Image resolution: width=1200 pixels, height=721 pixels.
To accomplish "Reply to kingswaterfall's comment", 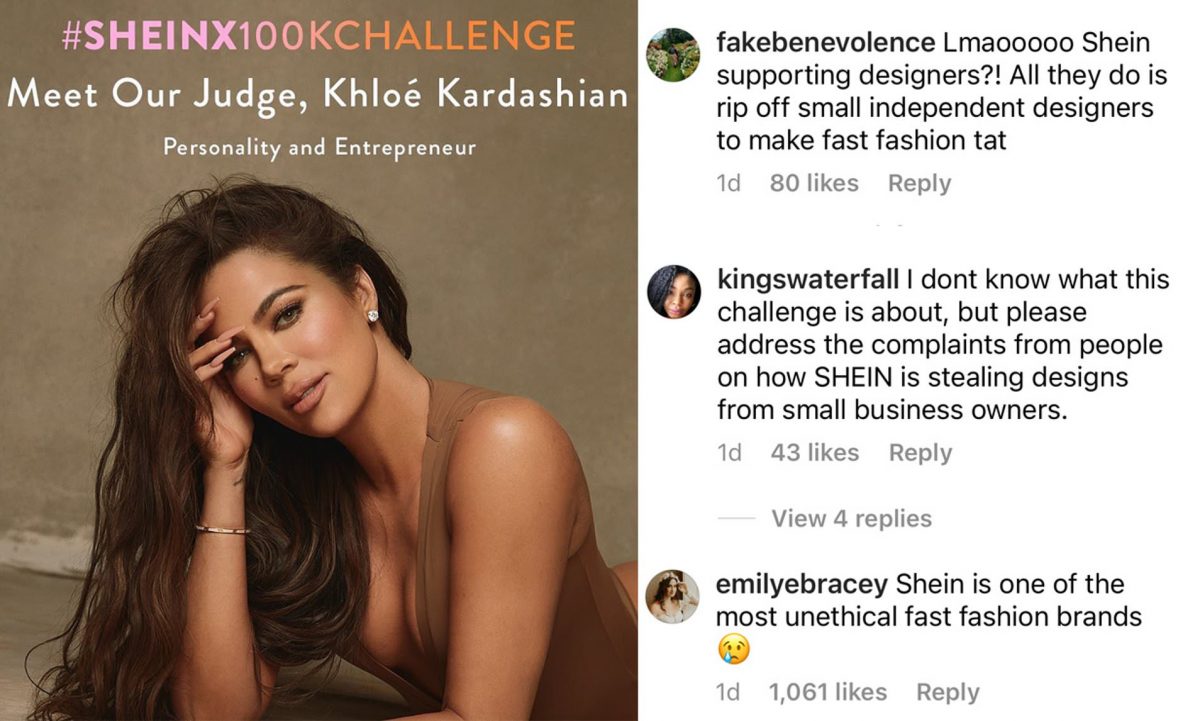I will (x=920, y=452).
